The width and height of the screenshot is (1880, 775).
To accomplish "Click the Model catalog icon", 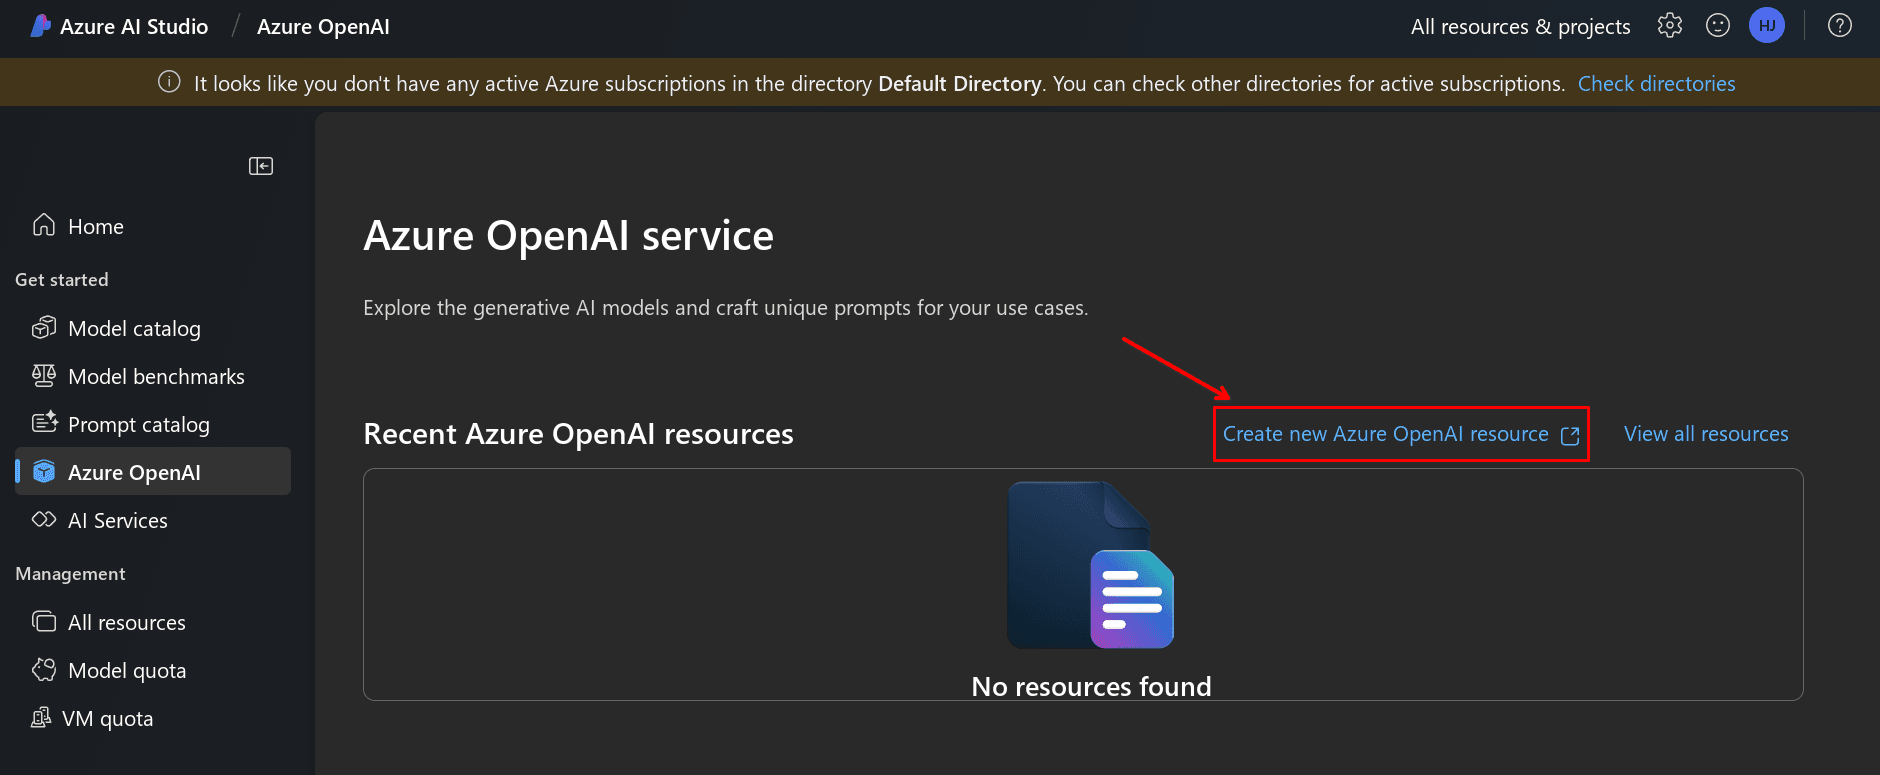I will pyautogui.click(x=44, y=328).
